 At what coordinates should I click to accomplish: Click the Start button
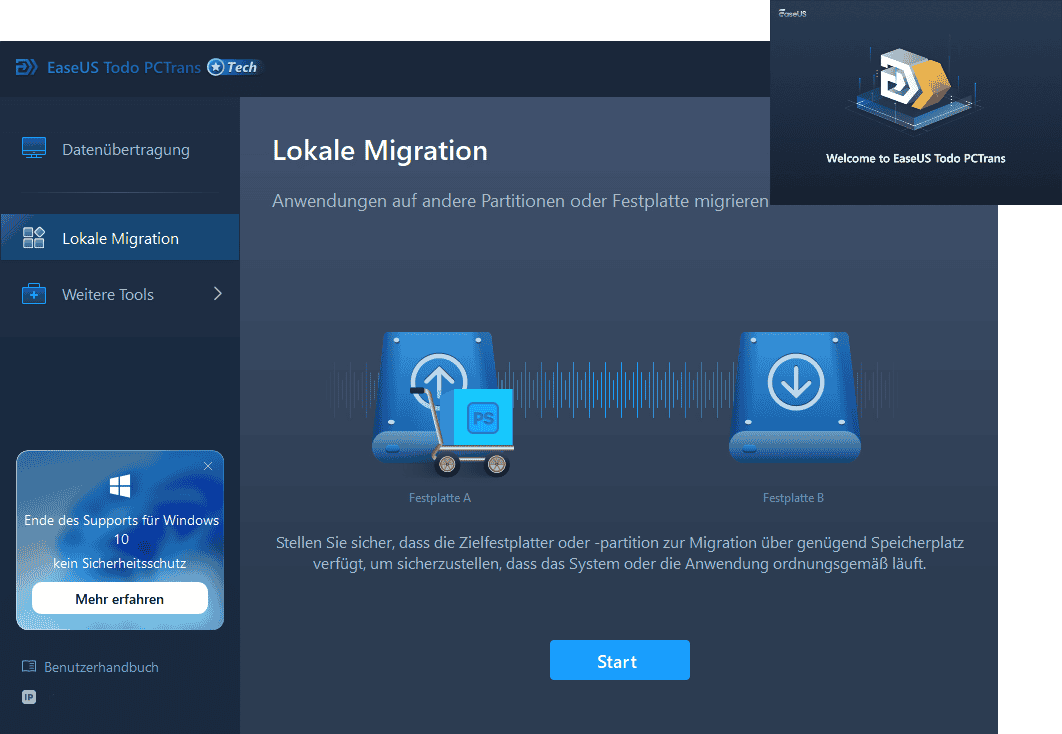[620, 660]
